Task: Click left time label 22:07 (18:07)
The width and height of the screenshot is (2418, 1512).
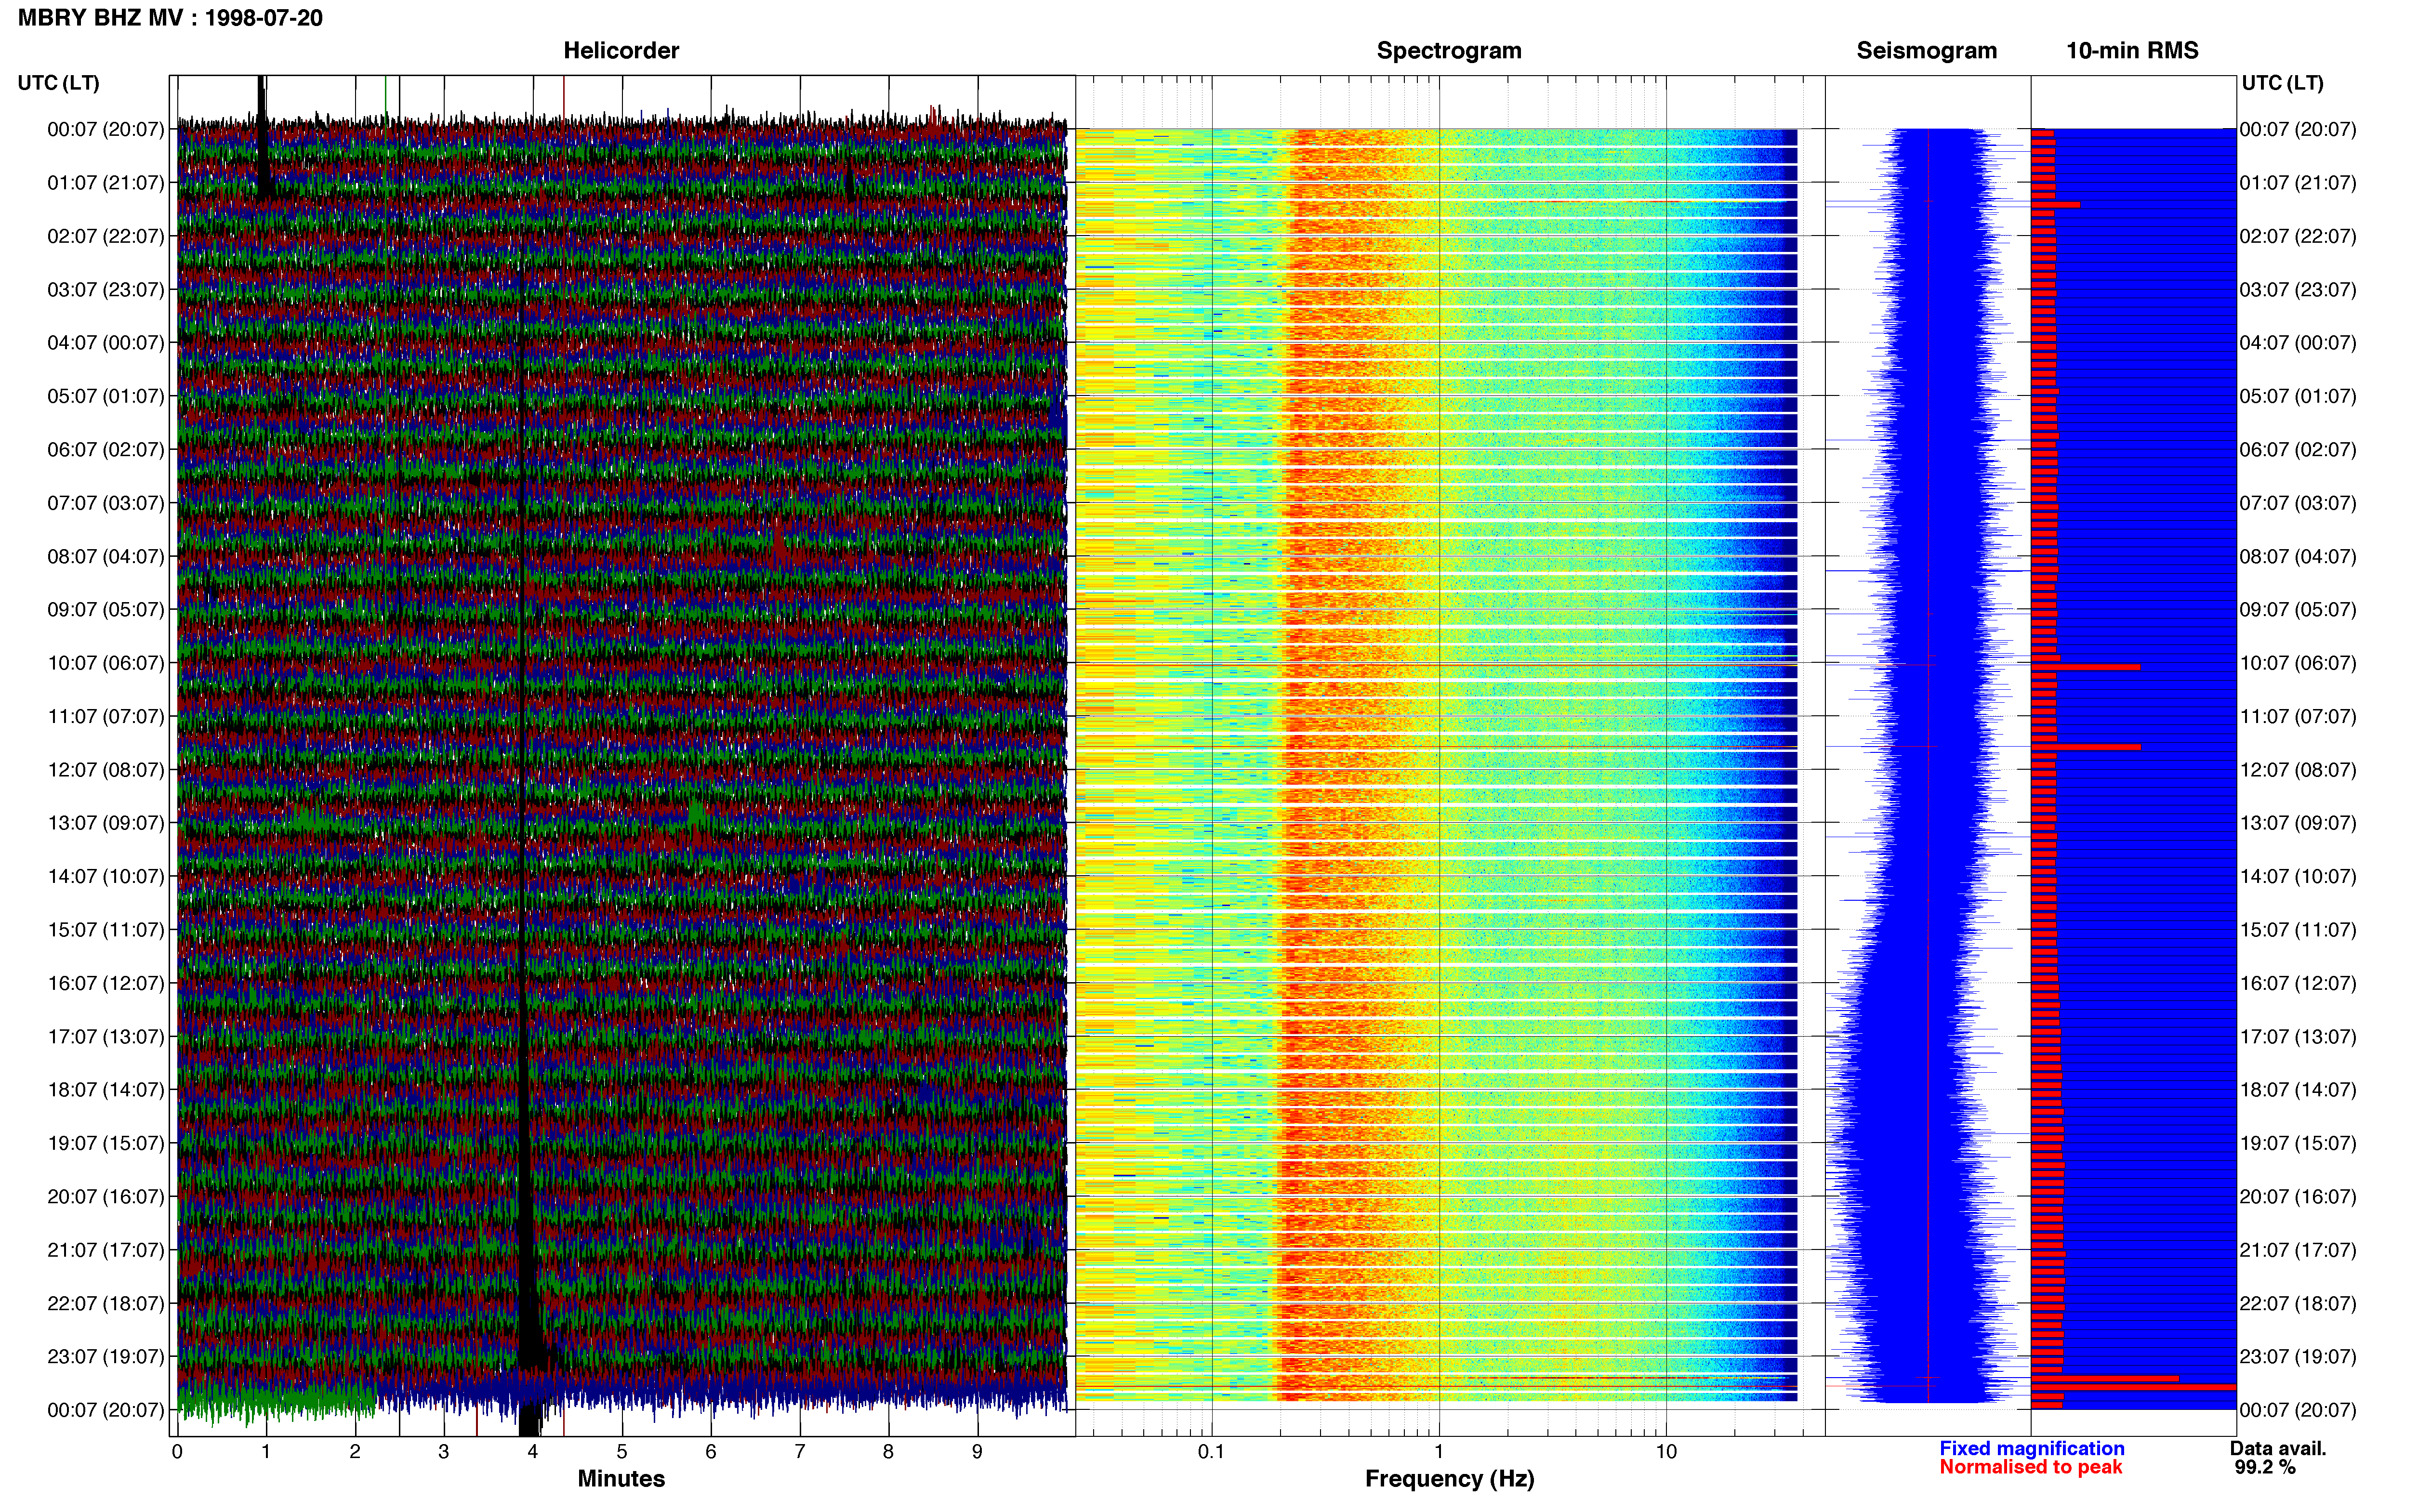Action: [x=105, y=1303]
